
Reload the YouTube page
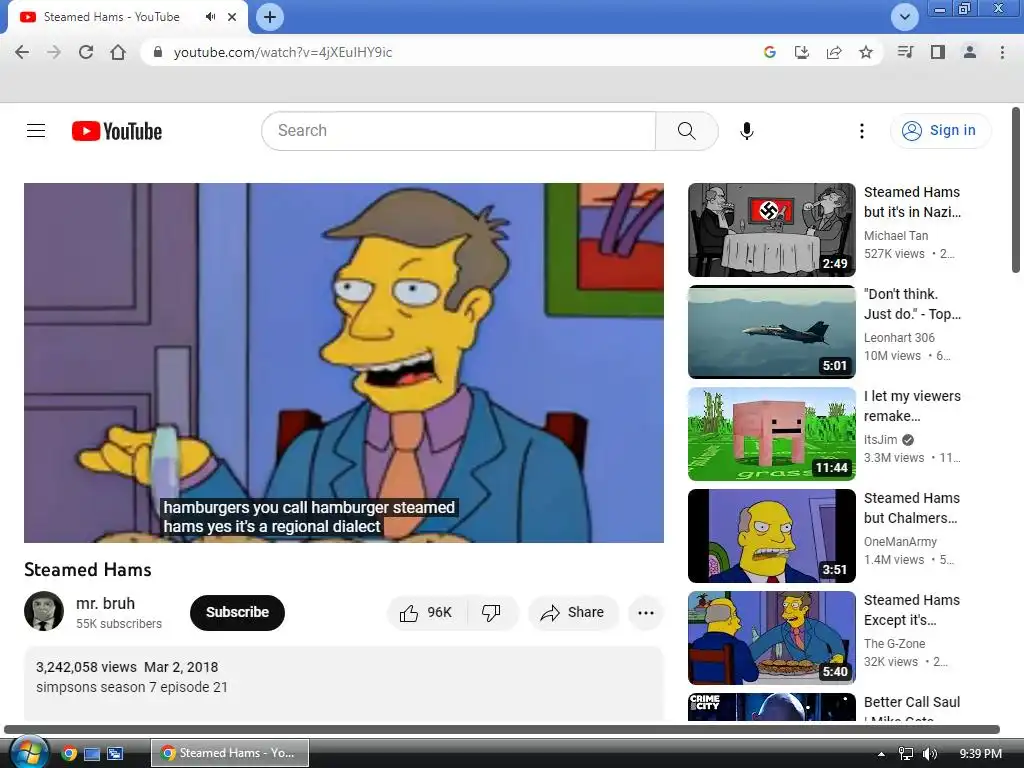[86, 52]
